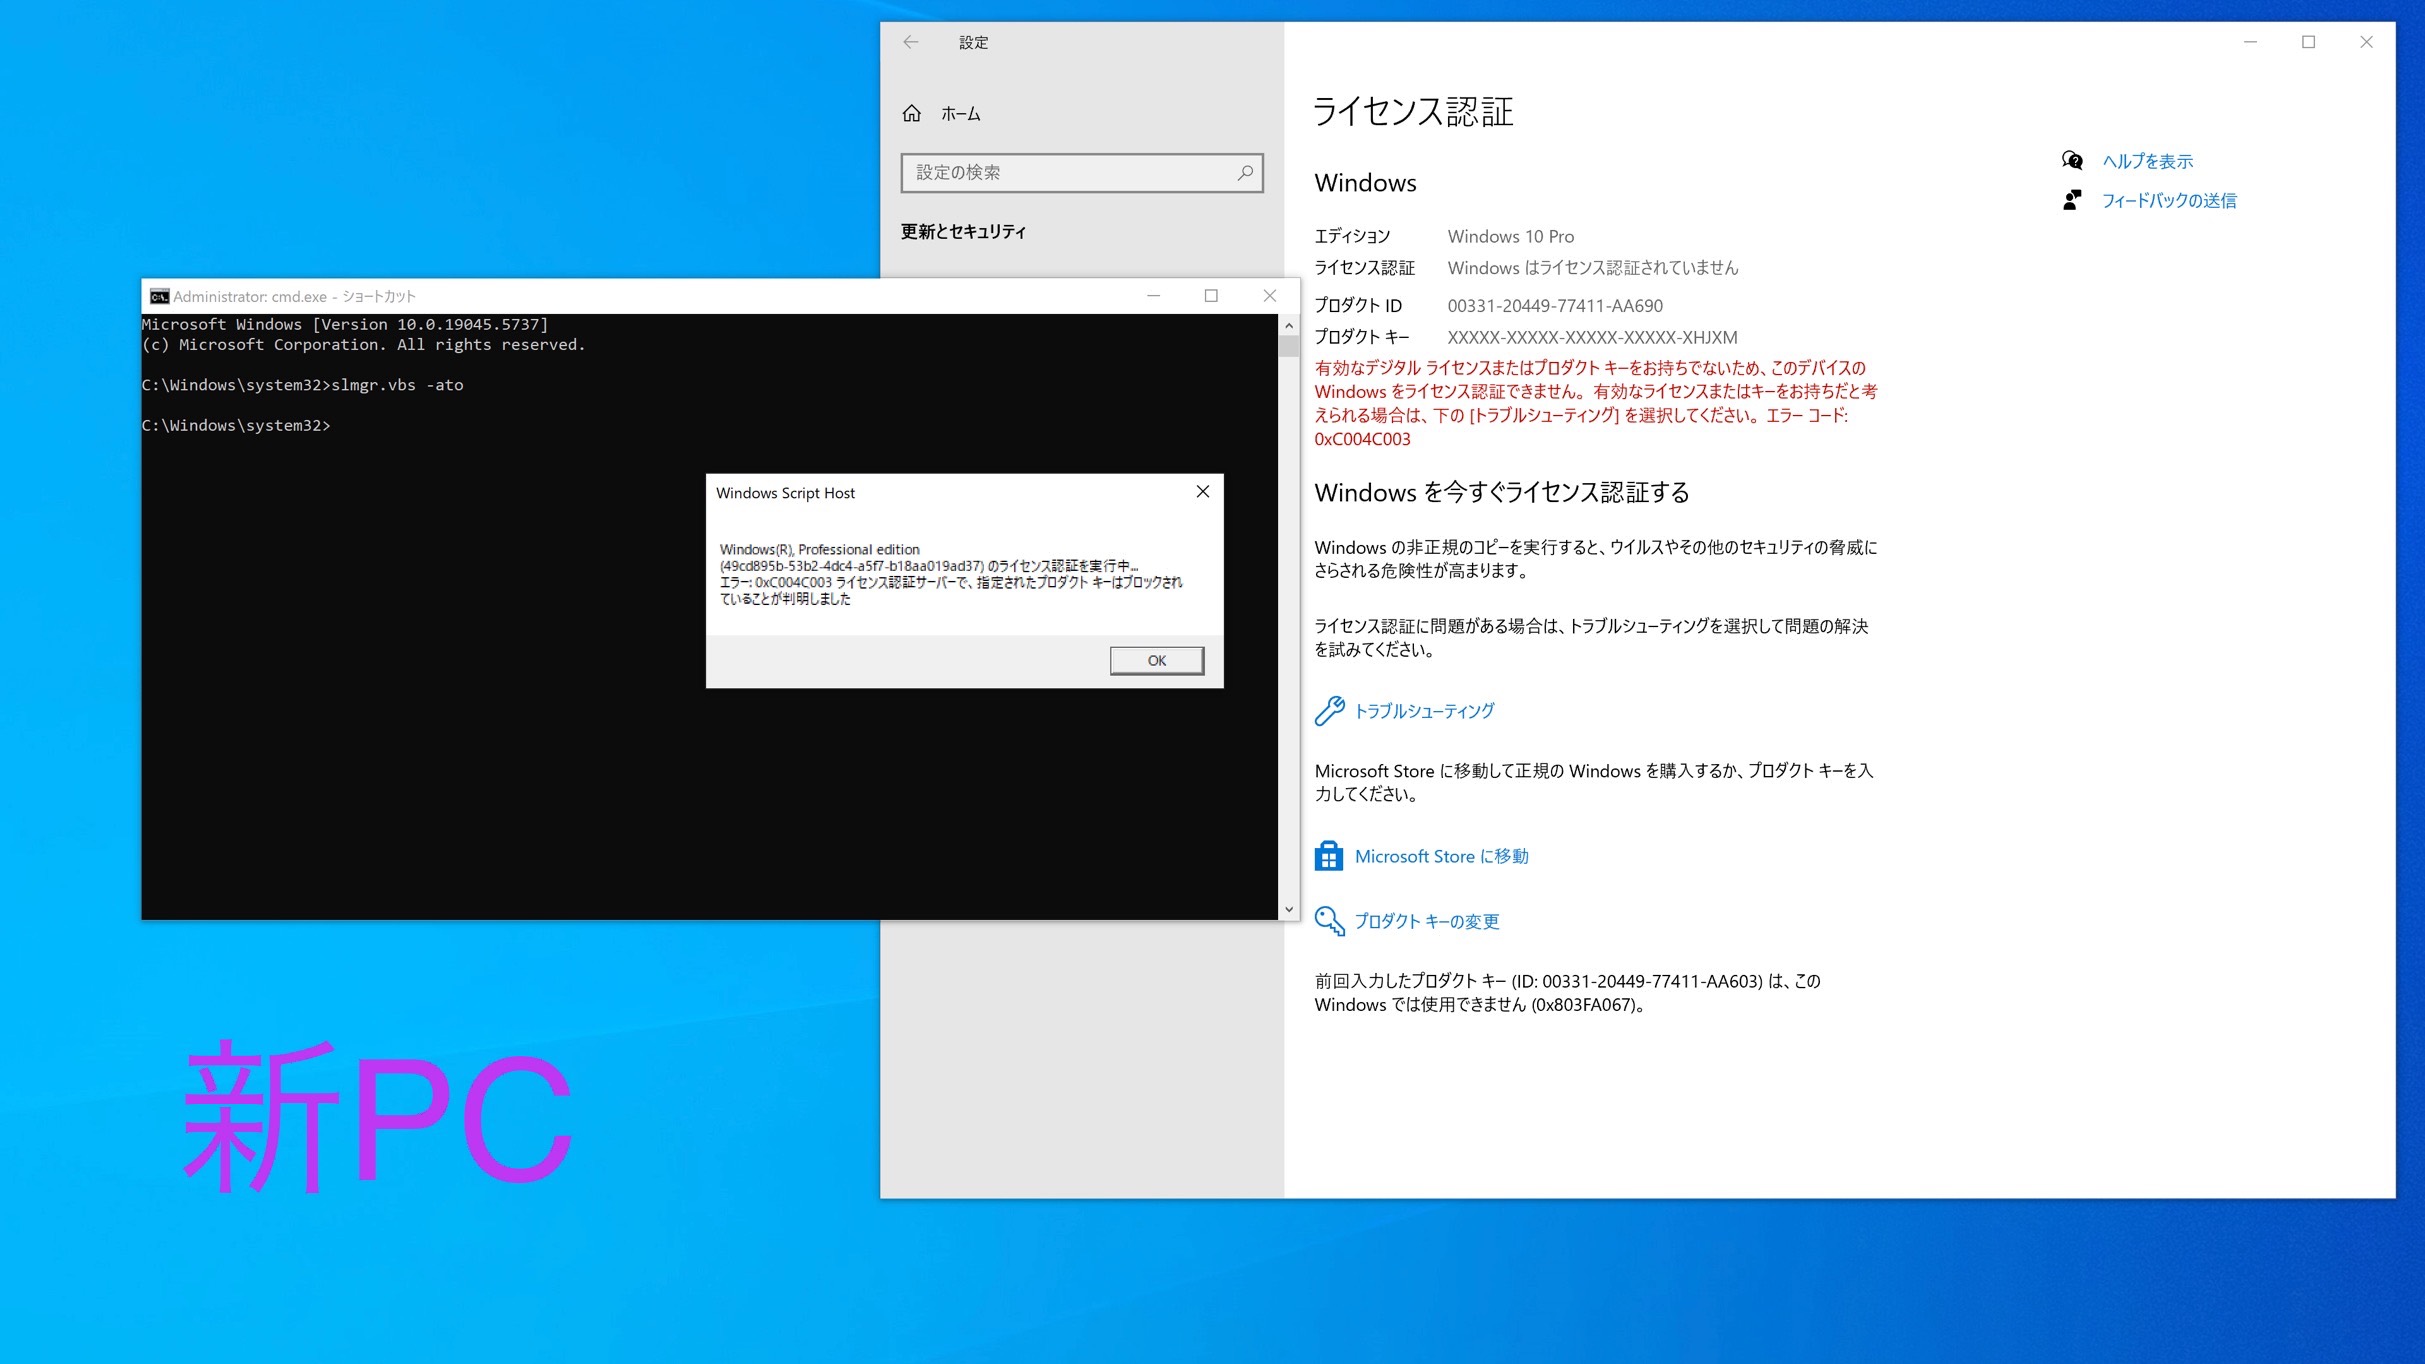
Task: Click the help chat bubble icon
Action: pyautogui.click(x=2072, y=161)
